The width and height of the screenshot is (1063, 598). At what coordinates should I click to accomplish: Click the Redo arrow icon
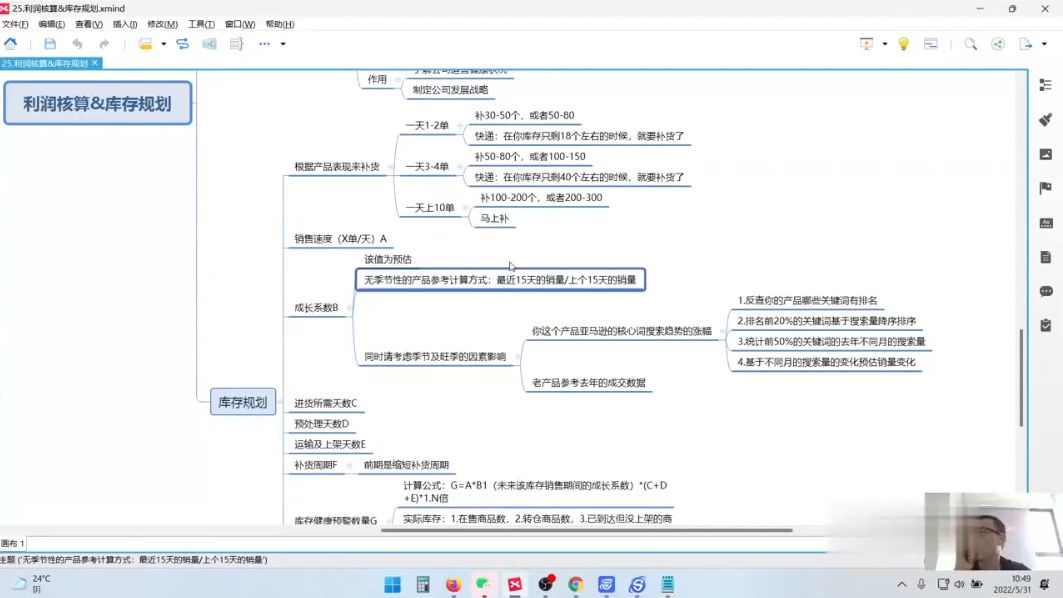pyautogui.click(x=104, y=44)
